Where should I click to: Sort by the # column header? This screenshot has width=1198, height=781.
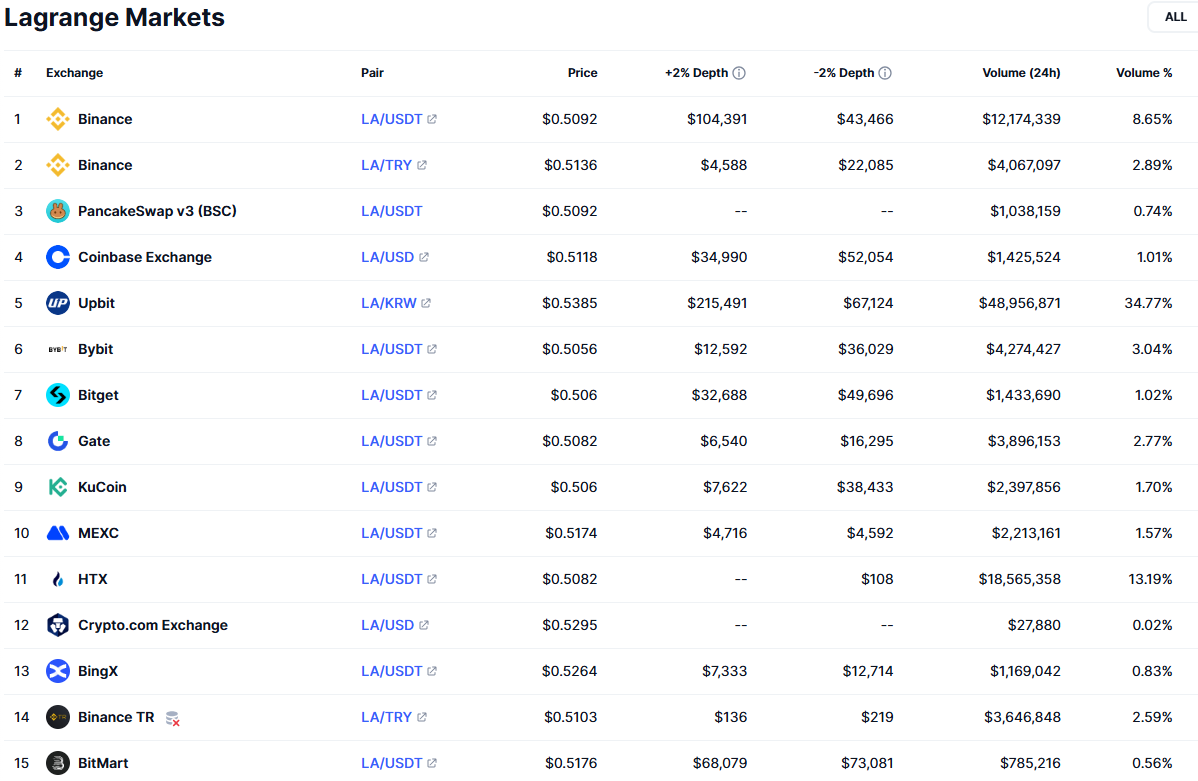[18, 73]
